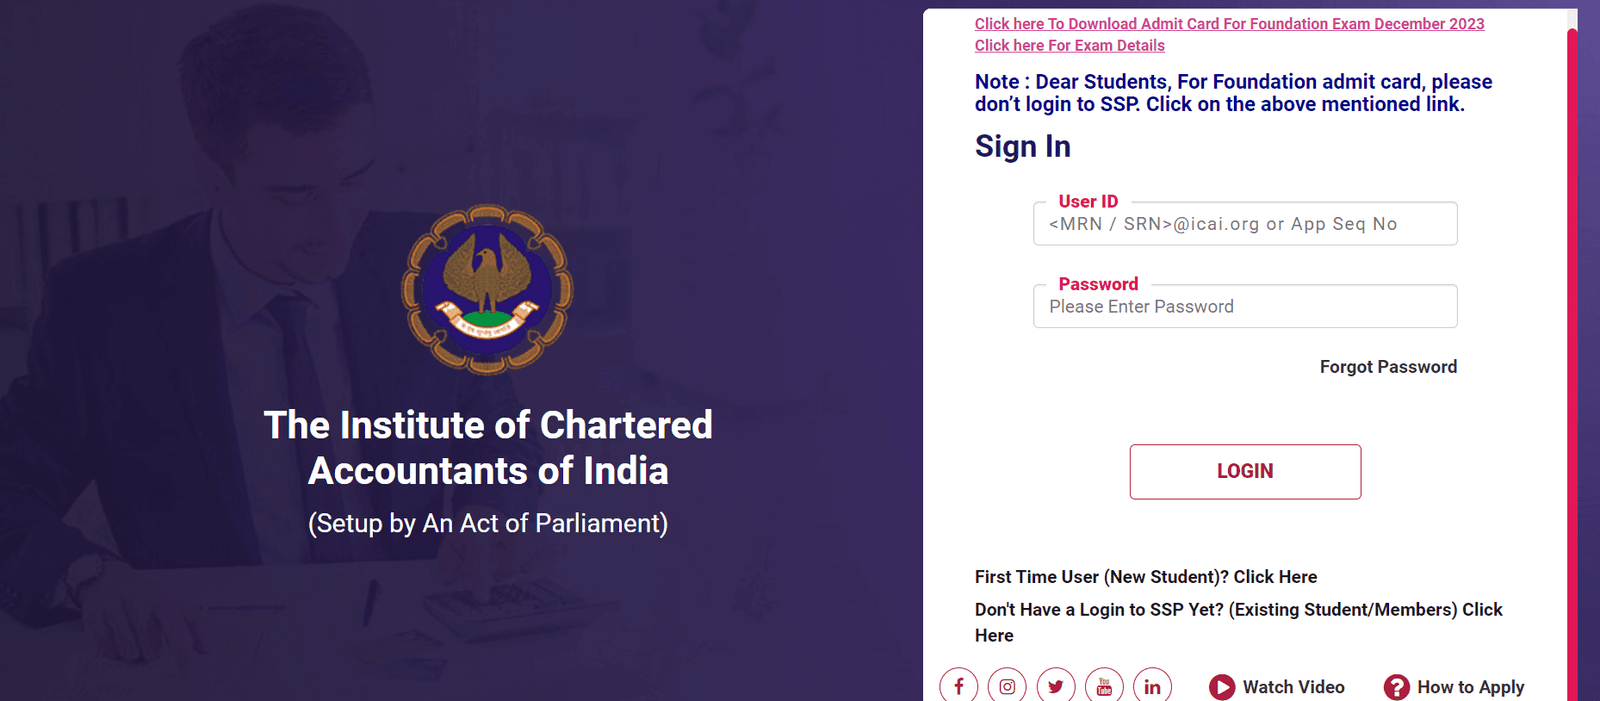Open the Click here For Exam Details link
1600x701 pixels.
point(1069,46)
